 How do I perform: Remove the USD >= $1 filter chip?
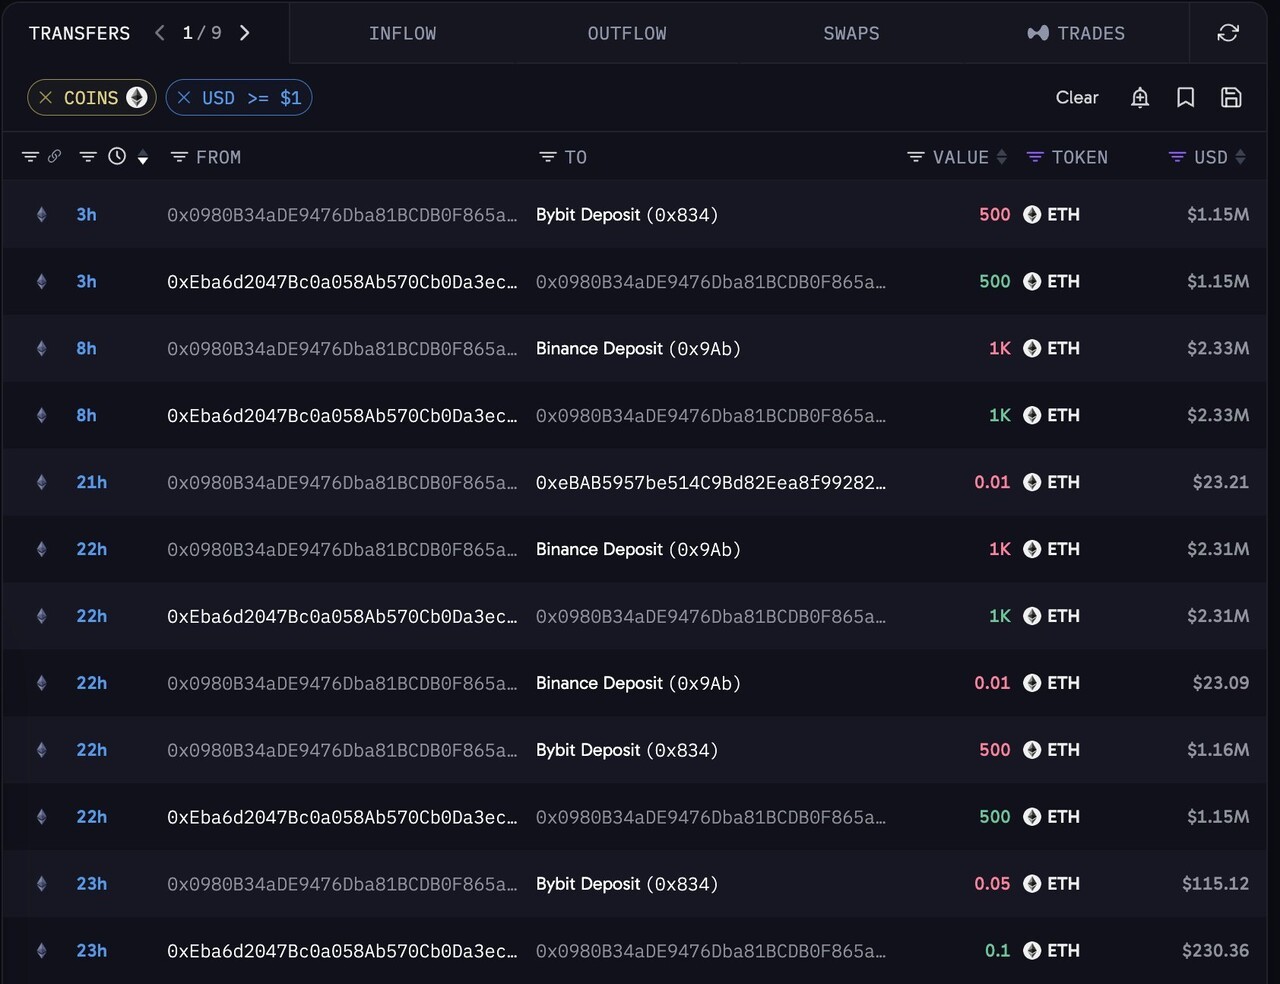tap(184, 97)
